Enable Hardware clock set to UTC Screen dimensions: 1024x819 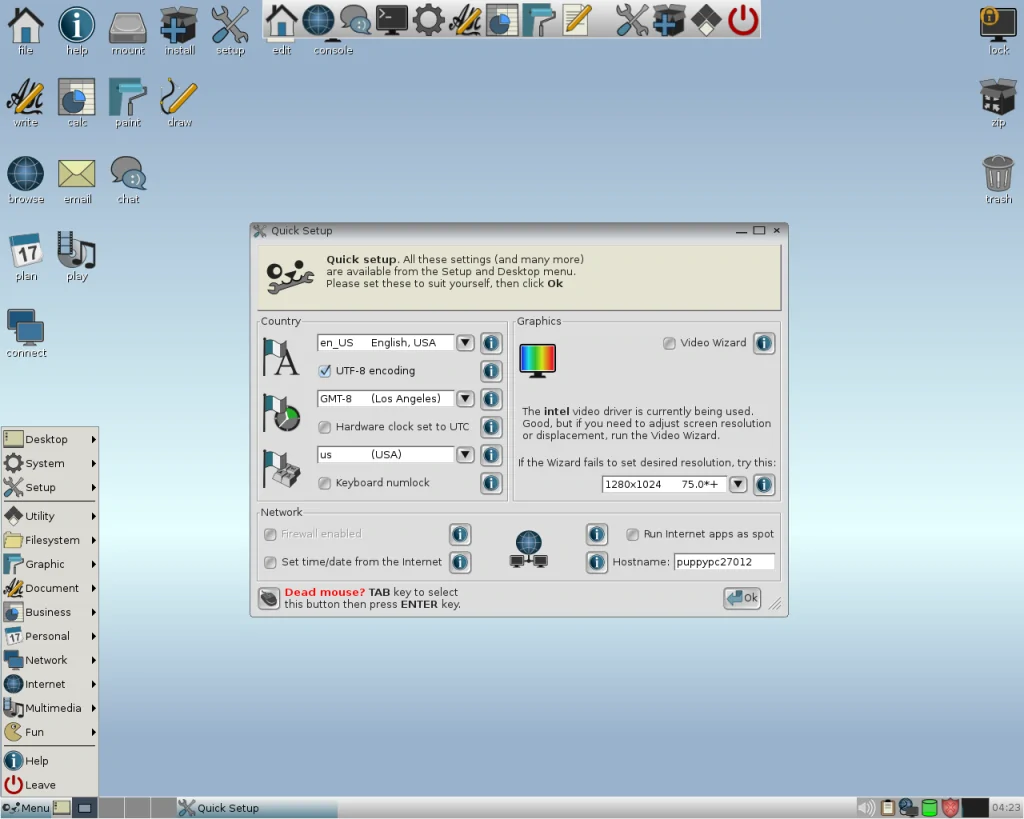325,427
